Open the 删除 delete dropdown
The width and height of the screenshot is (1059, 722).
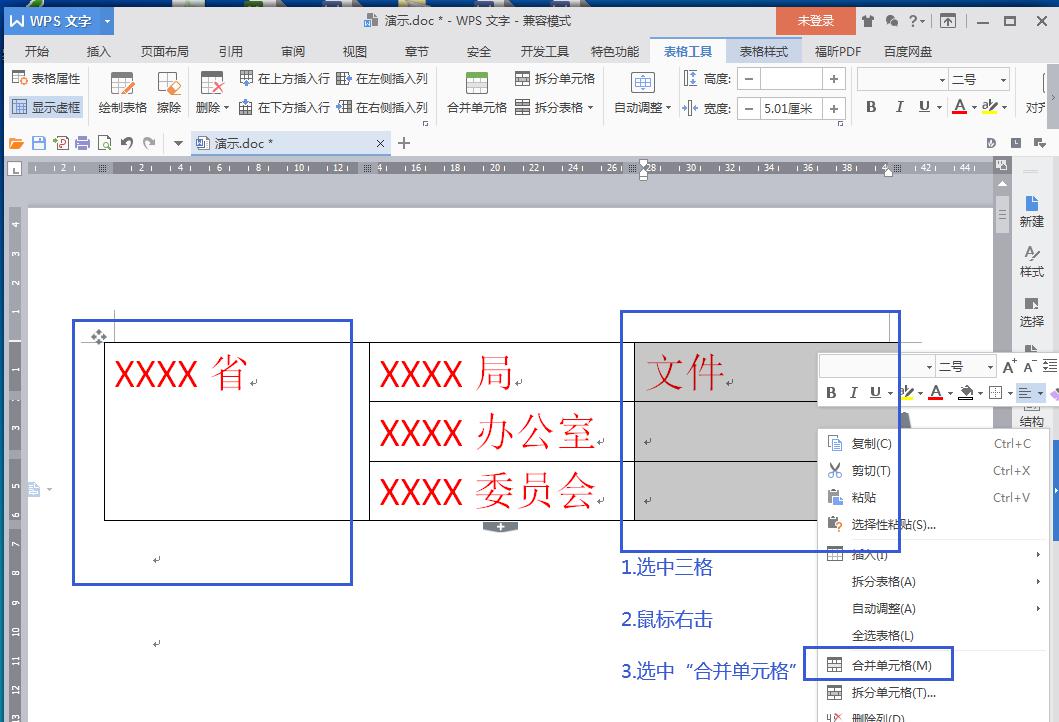212,93
